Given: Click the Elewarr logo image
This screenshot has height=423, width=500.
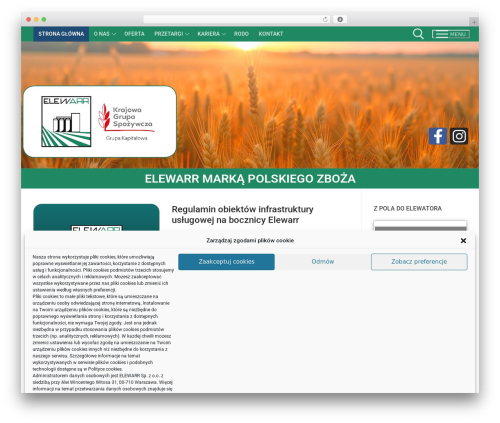Looking at the screenshot, I should click(66, 121).
